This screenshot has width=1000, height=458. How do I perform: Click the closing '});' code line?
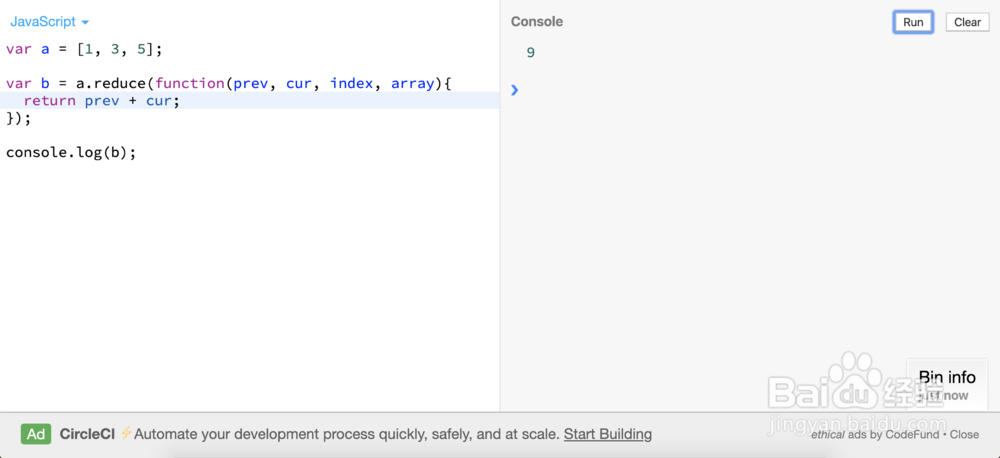pyautogui.click(x=19, y=118)
